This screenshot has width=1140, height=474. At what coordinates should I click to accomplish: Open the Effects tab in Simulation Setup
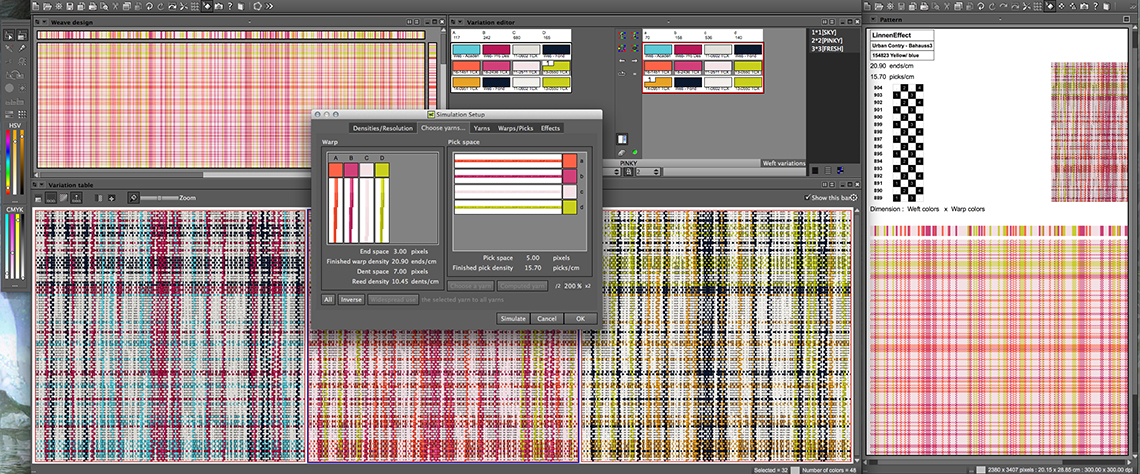click(550, 128)
